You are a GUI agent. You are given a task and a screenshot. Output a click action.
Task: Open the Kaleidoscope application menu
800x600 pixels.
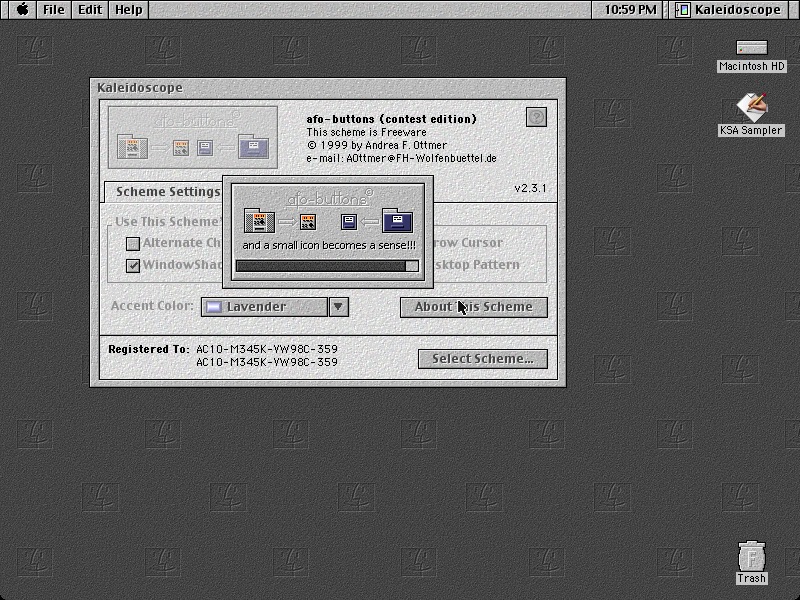click(731, 10)
